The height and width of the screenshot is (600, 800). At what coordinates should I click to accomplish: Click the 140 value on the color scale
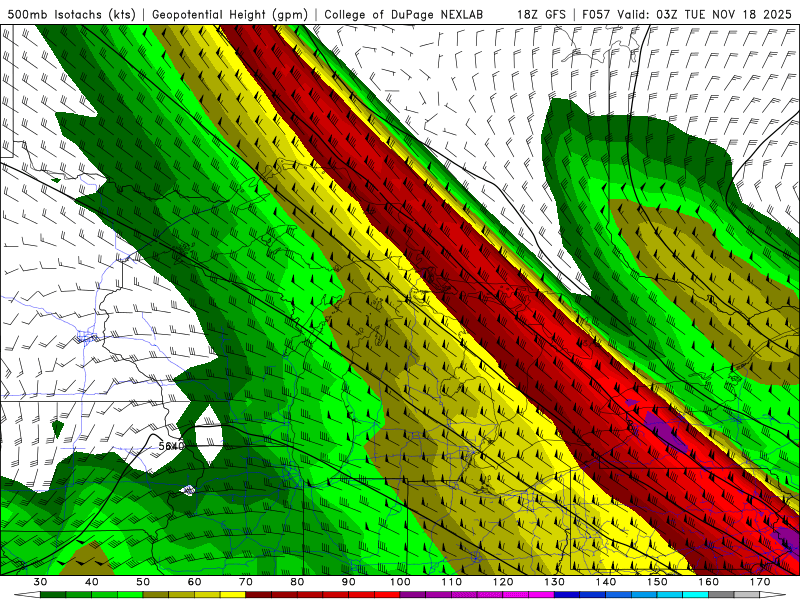pos(606,582)
